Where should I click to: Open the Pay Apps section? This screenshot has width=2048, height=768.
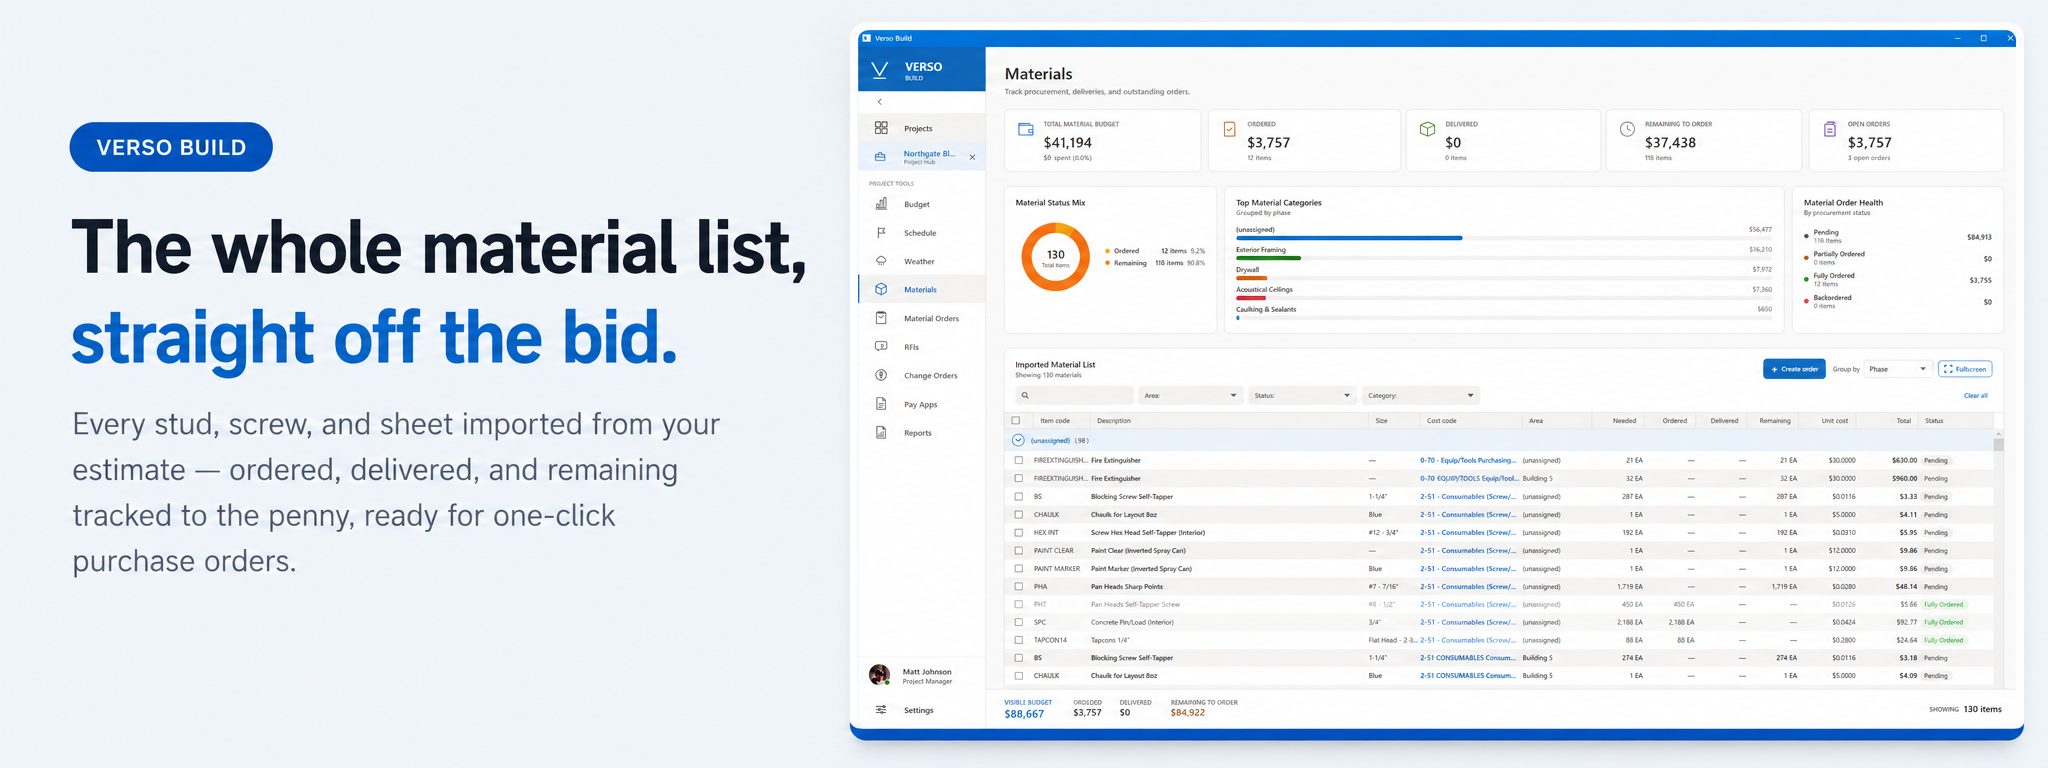click(x=921, y=404)
